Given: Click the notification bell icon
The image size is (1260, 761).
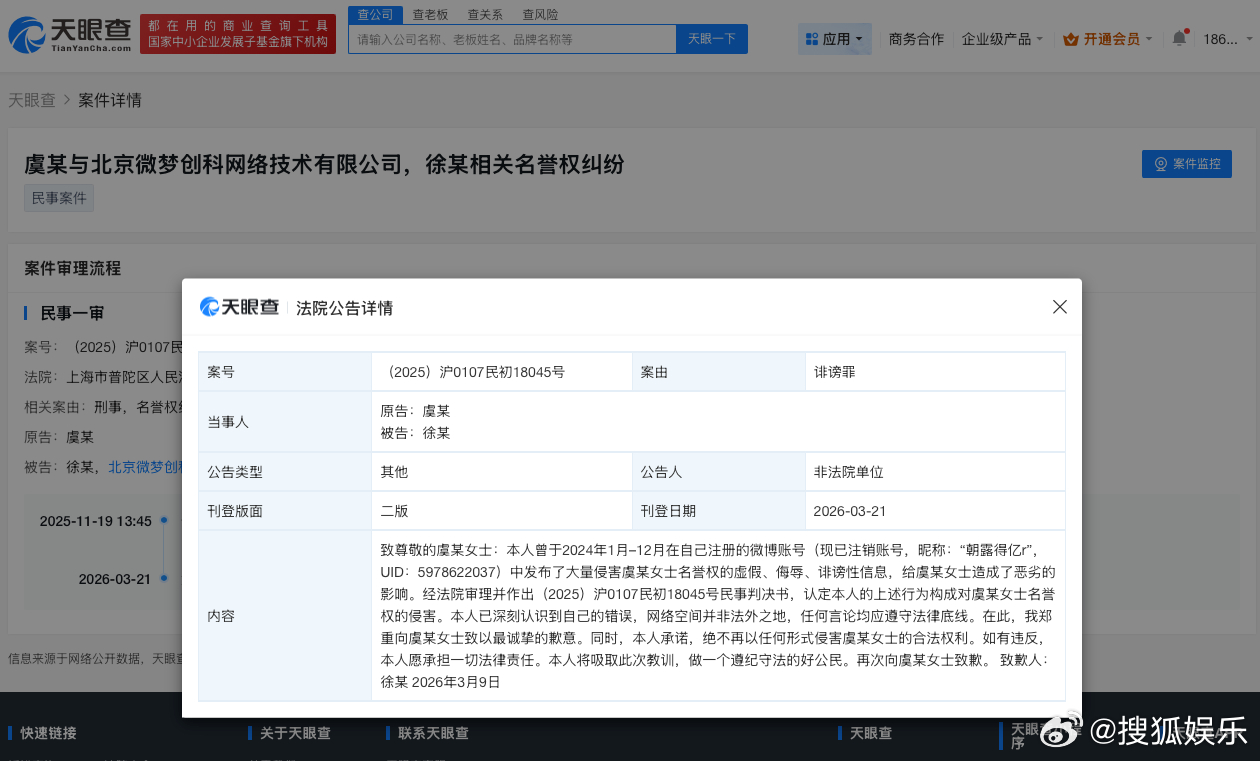Looking at the screenshot, I should (x=1179, y=39).
